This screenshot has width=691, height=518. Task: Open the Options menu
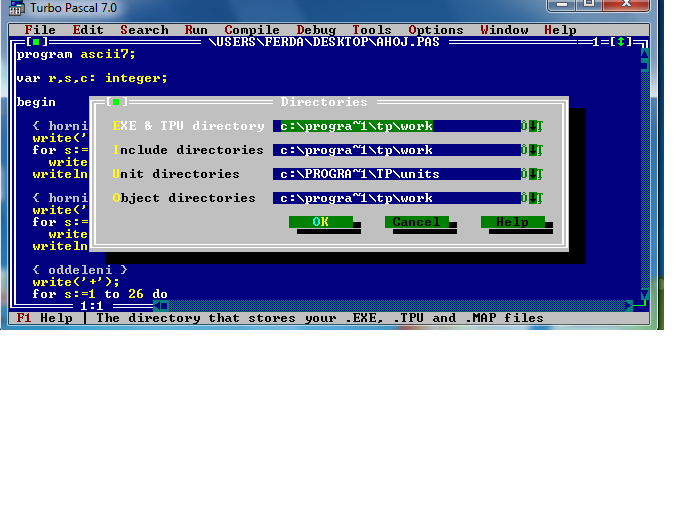(436, 30)
